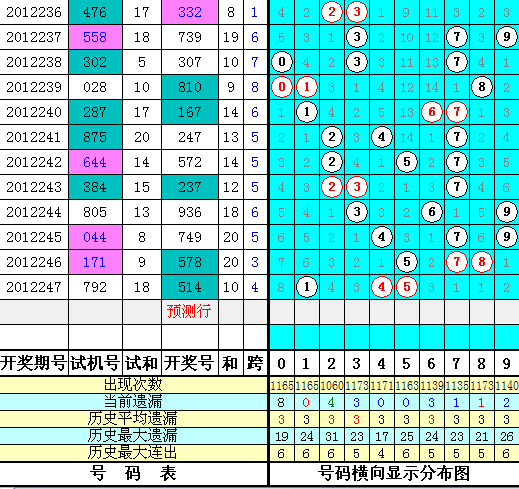Click red circled 4 in row 2012247
This screenshot has width=519, height=489.
(382, 287)
